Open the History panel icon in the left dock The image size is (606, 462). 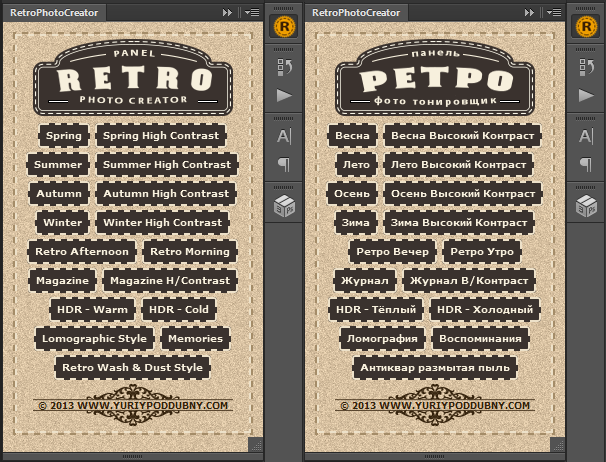point(284,67)
